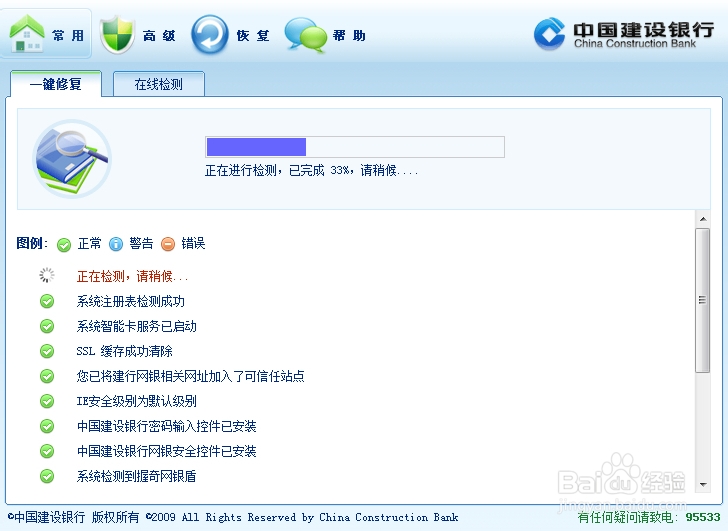
Task: Click the check icon for SSL 缓存成功清除
Action: [47, 351]
